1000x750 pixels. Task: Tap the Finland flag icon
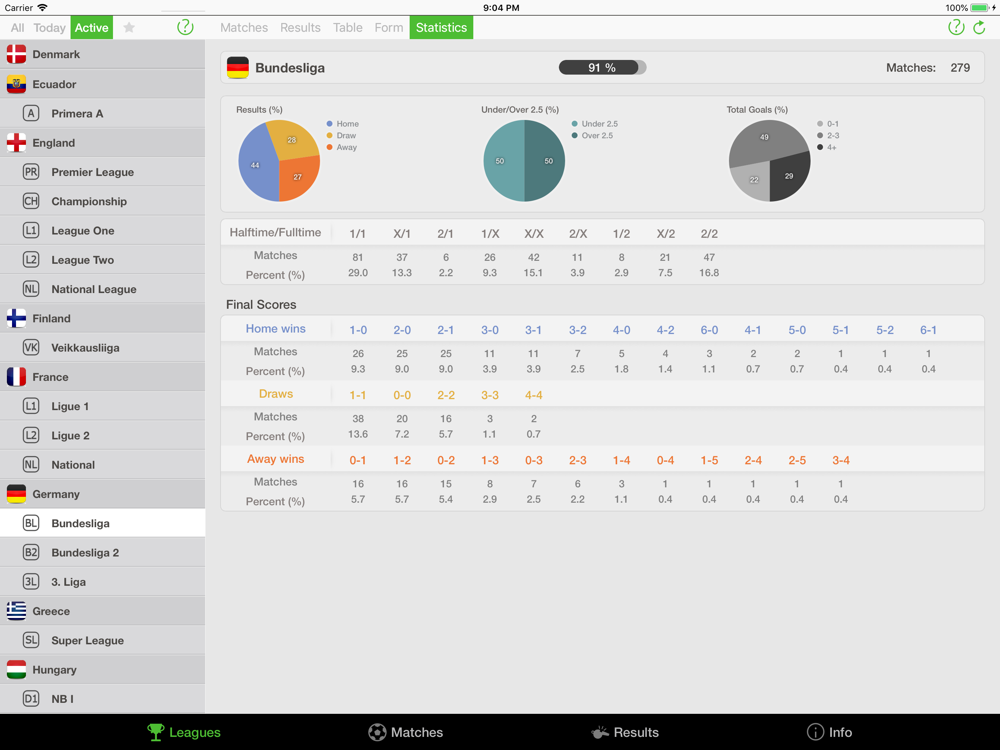pyautogui.click(x=17, y=318)
